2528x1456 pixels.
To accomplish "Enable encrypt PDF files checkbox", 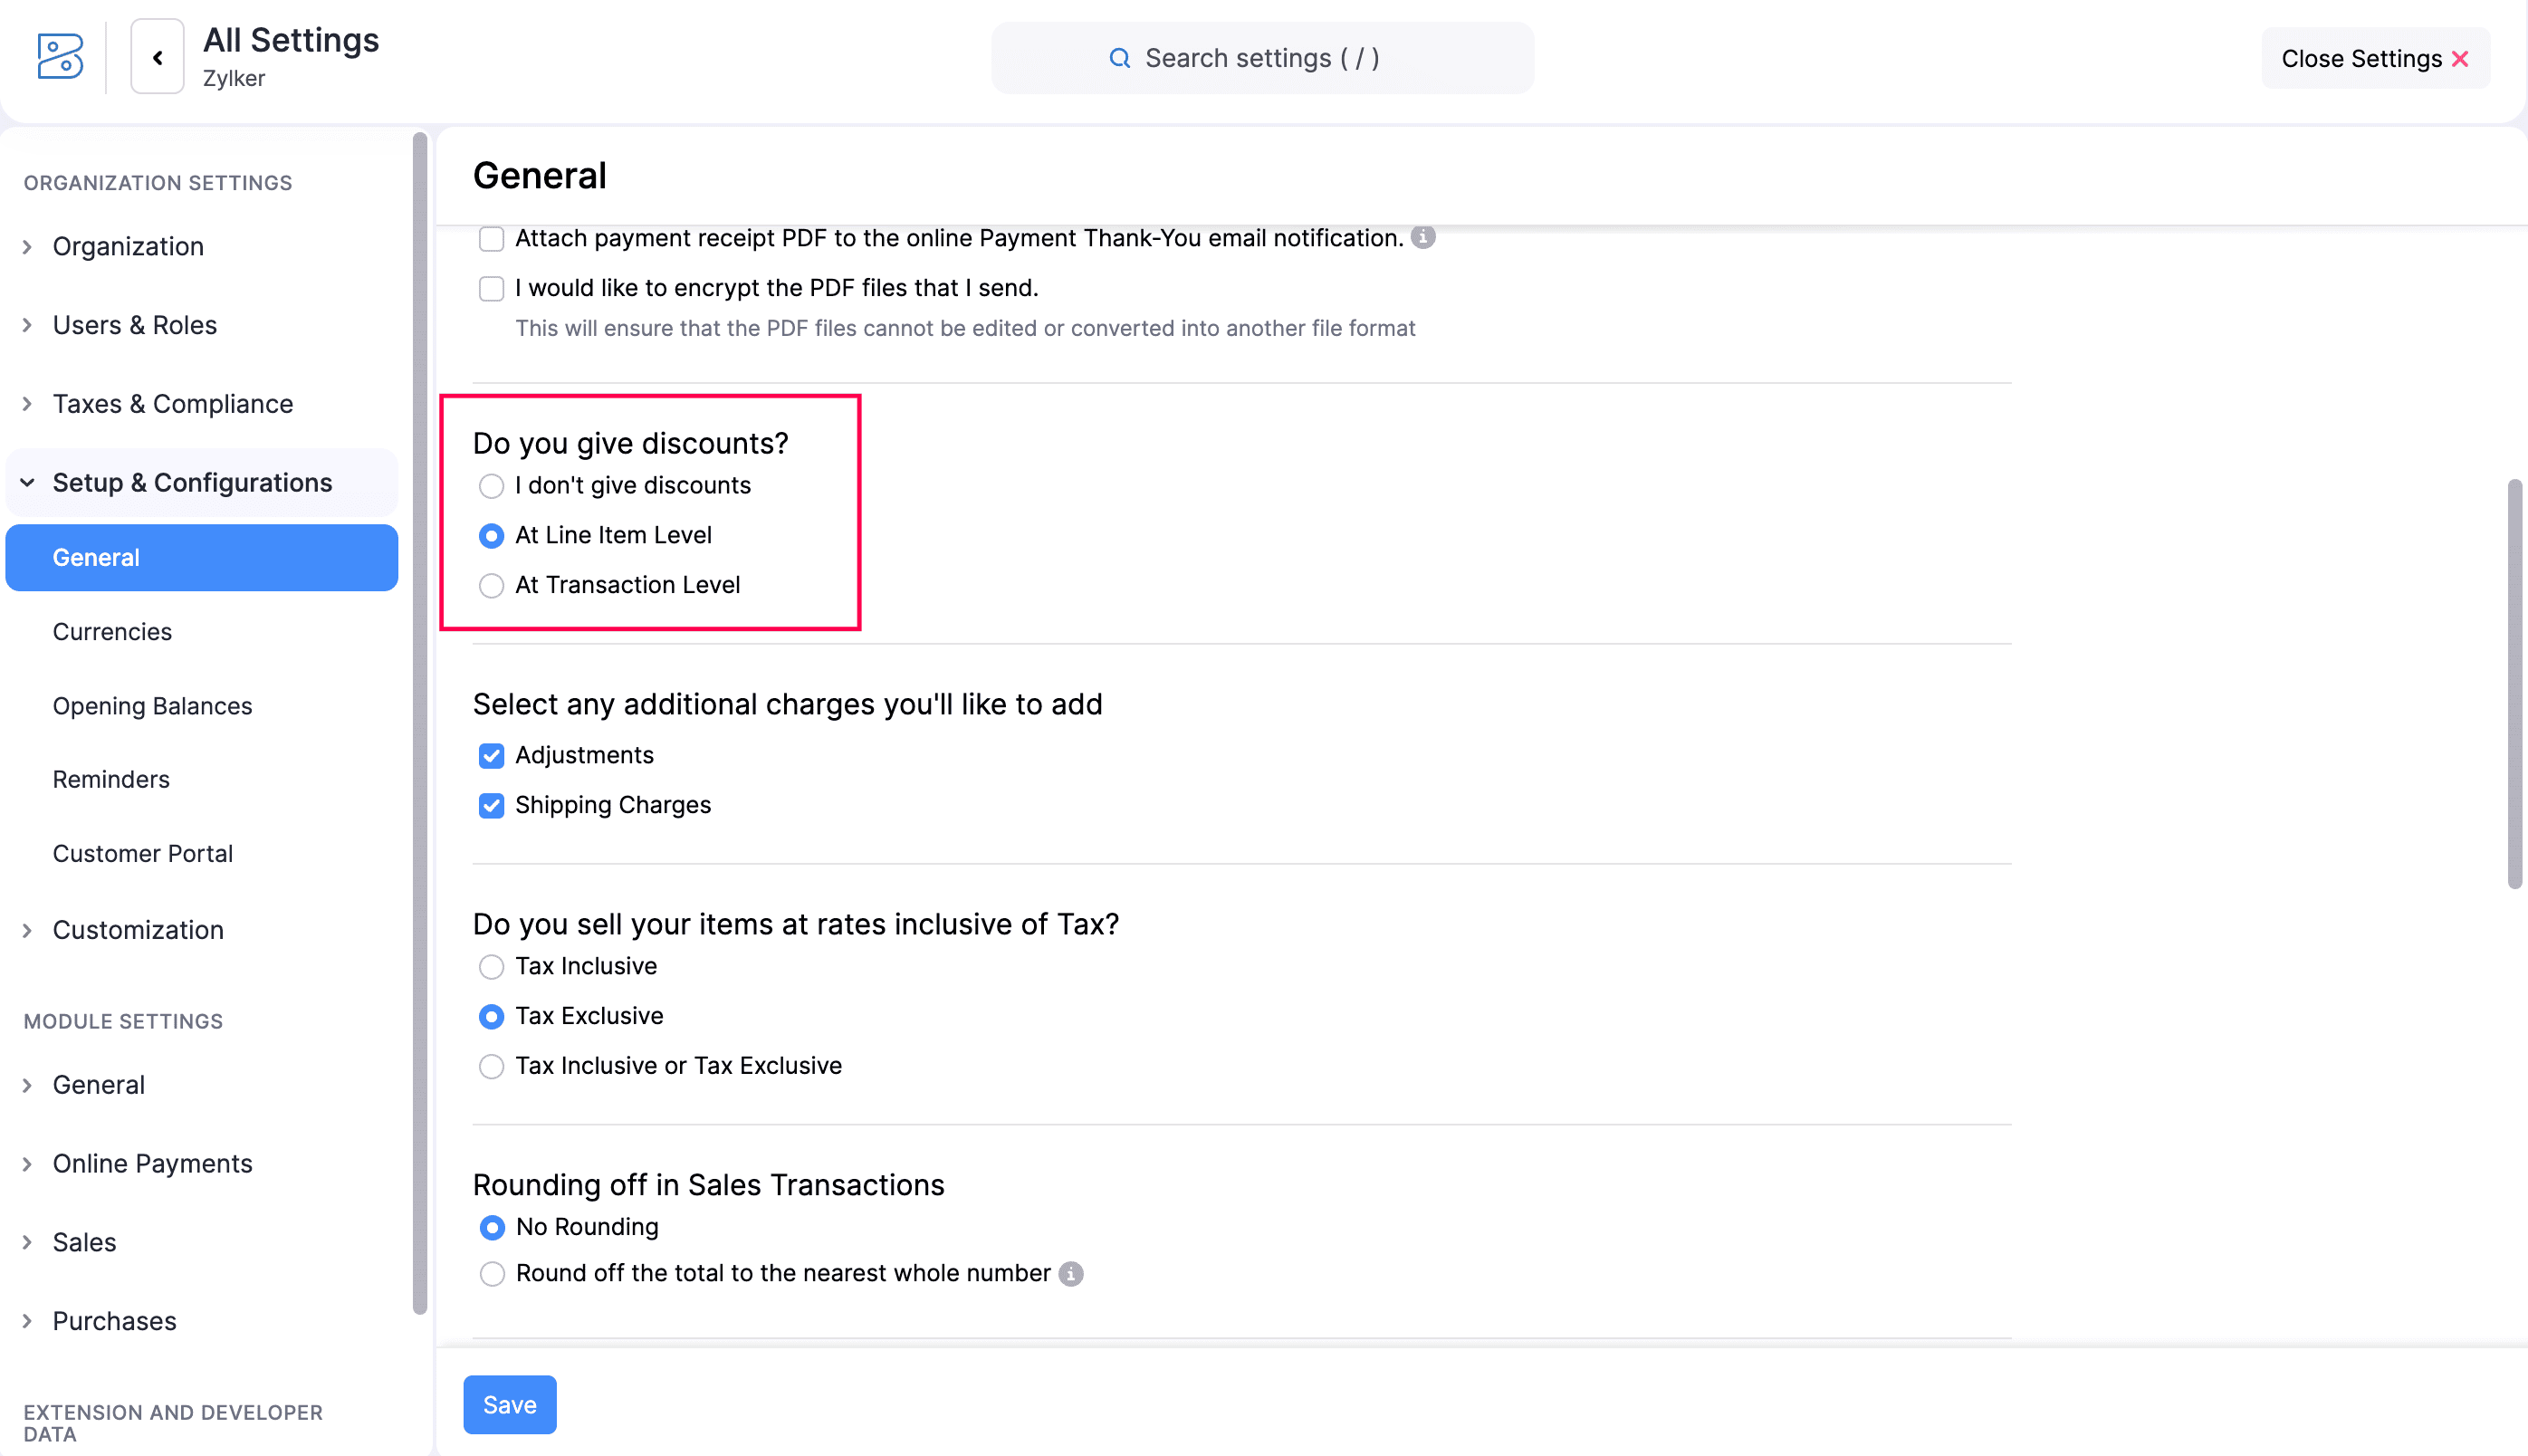I will 491,289.
